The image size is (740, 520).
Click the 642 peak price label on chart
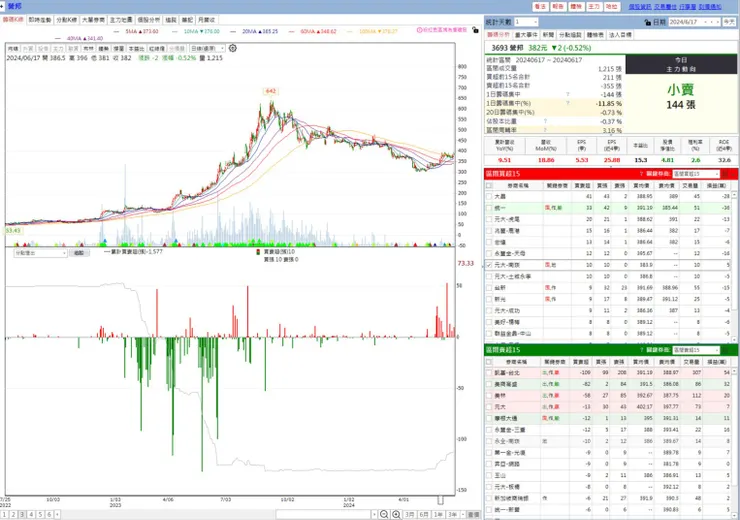[x=270, y=91]
